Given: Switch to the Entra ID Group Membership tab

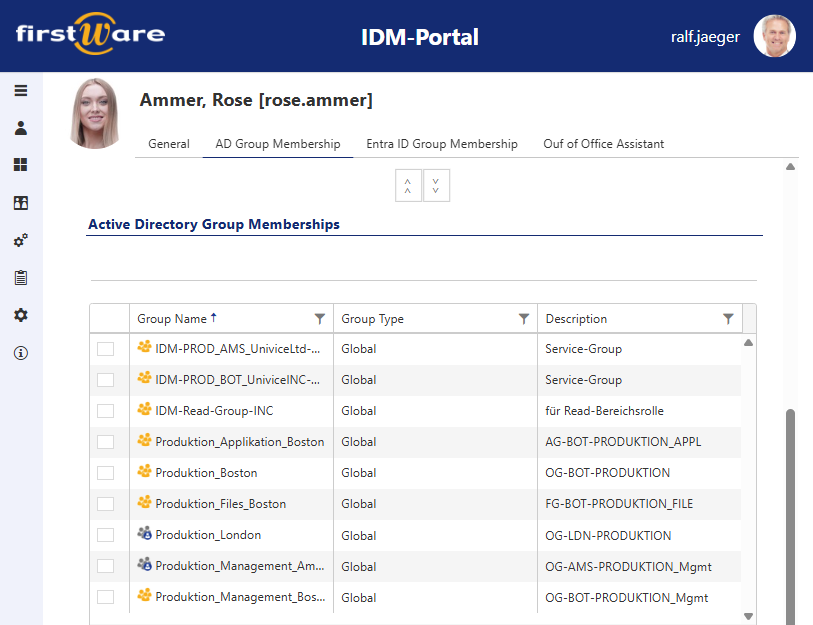Looking at the screenshot, I should click(442, 144).
